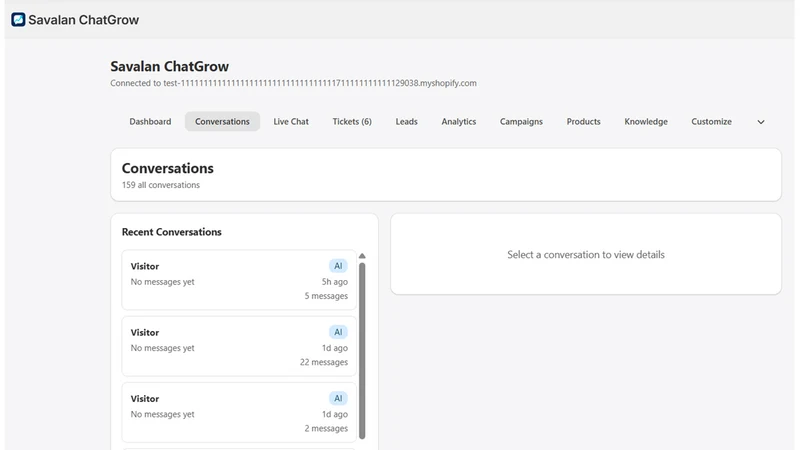Image resolution: width=800 pixels, height=450 pixels.
Task: Click the conversations list scrollbar thumb
Action: pyautogui.click(x=362, y=351)
